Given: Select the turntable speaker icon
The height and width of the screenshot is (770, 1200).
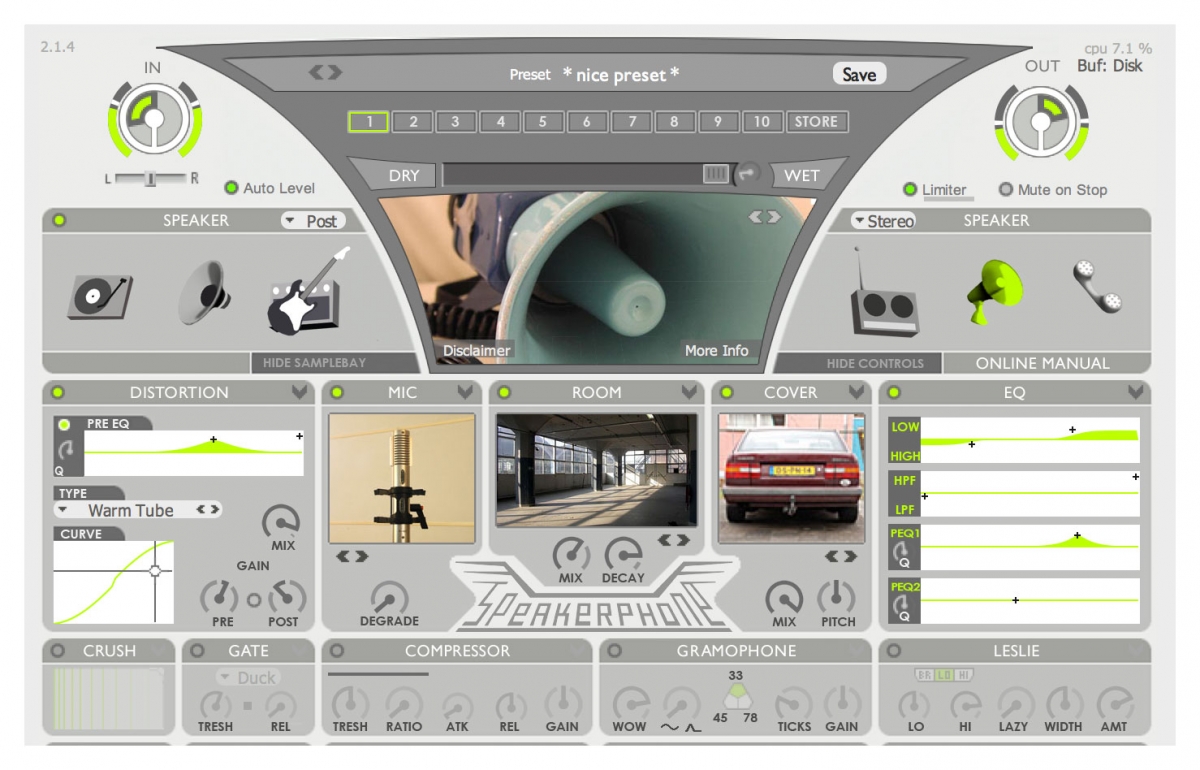Looking at the screenshot, I should 101,296.
